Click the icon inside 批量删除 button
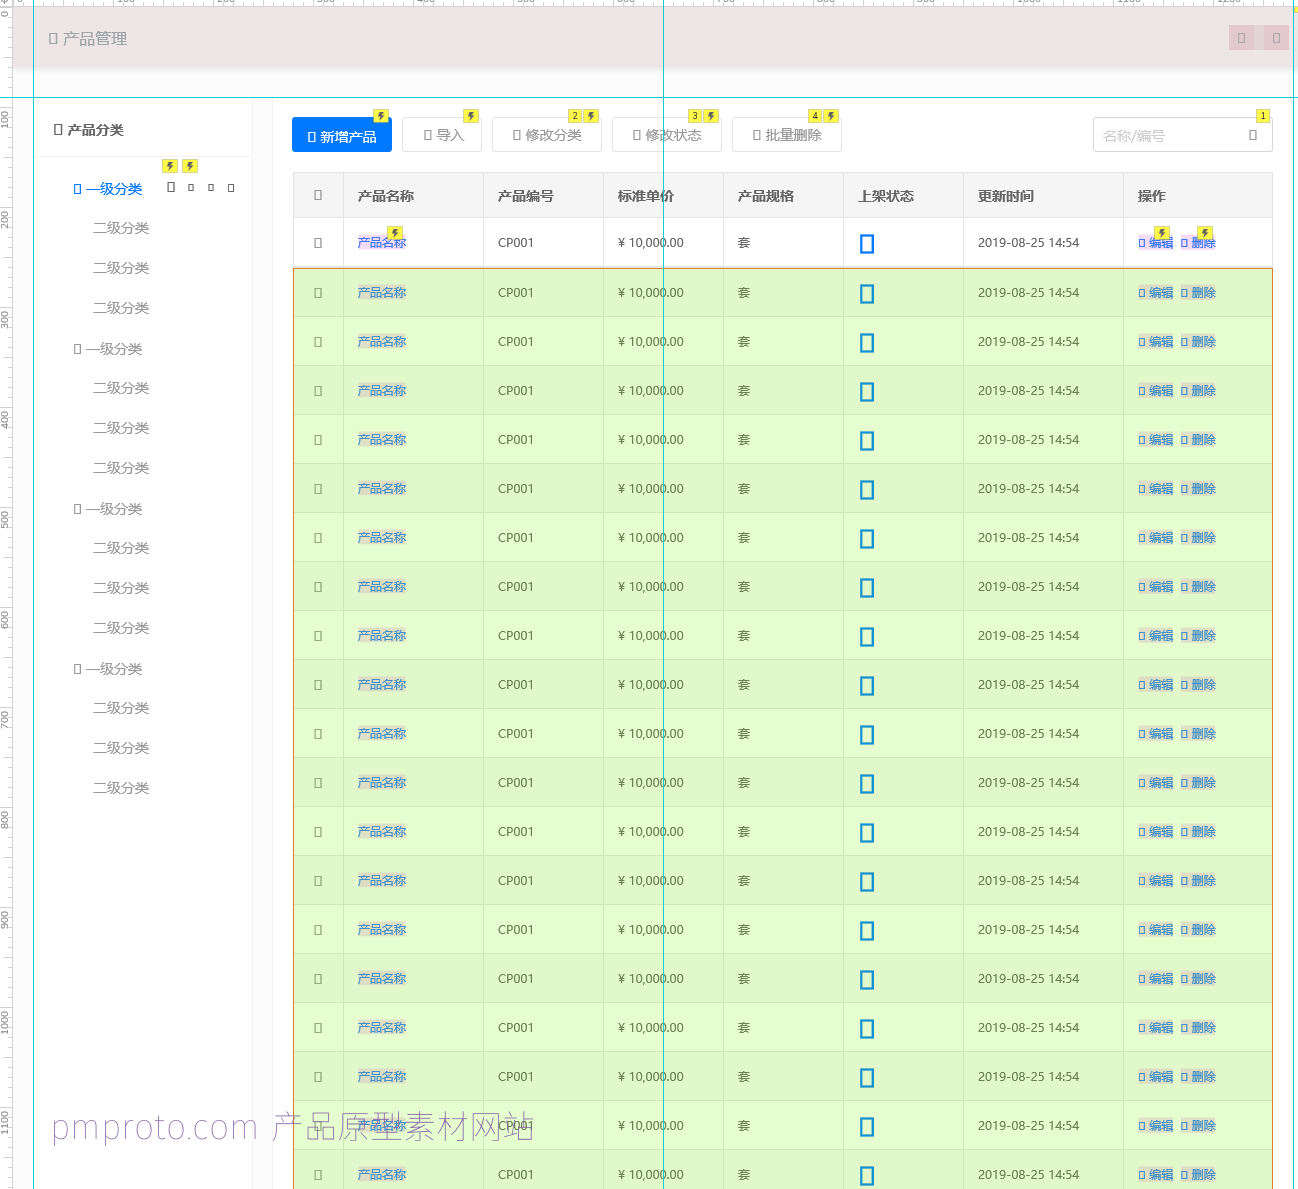1298x1189 pixels. [x=757, y=135]
